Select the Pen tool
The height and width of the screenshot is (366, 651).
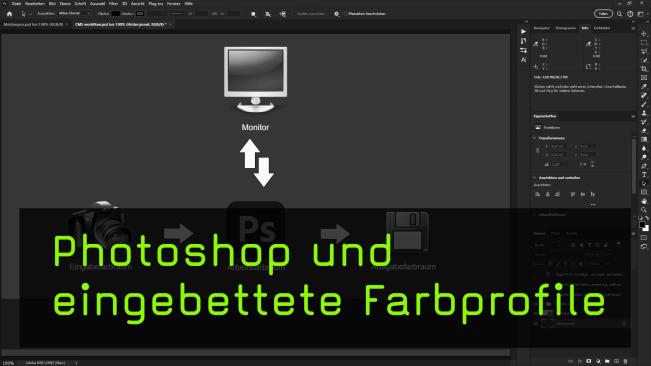tap(644, 166)
